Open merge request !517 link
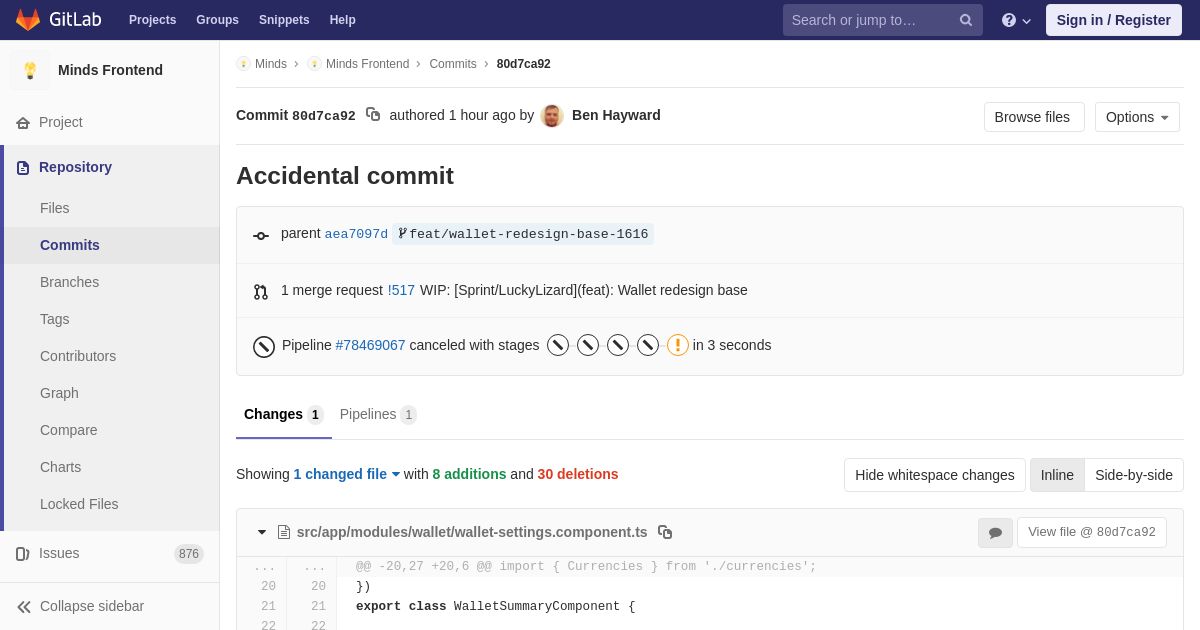The height and width of the screenshot is (630, 1200). [401, 290]
